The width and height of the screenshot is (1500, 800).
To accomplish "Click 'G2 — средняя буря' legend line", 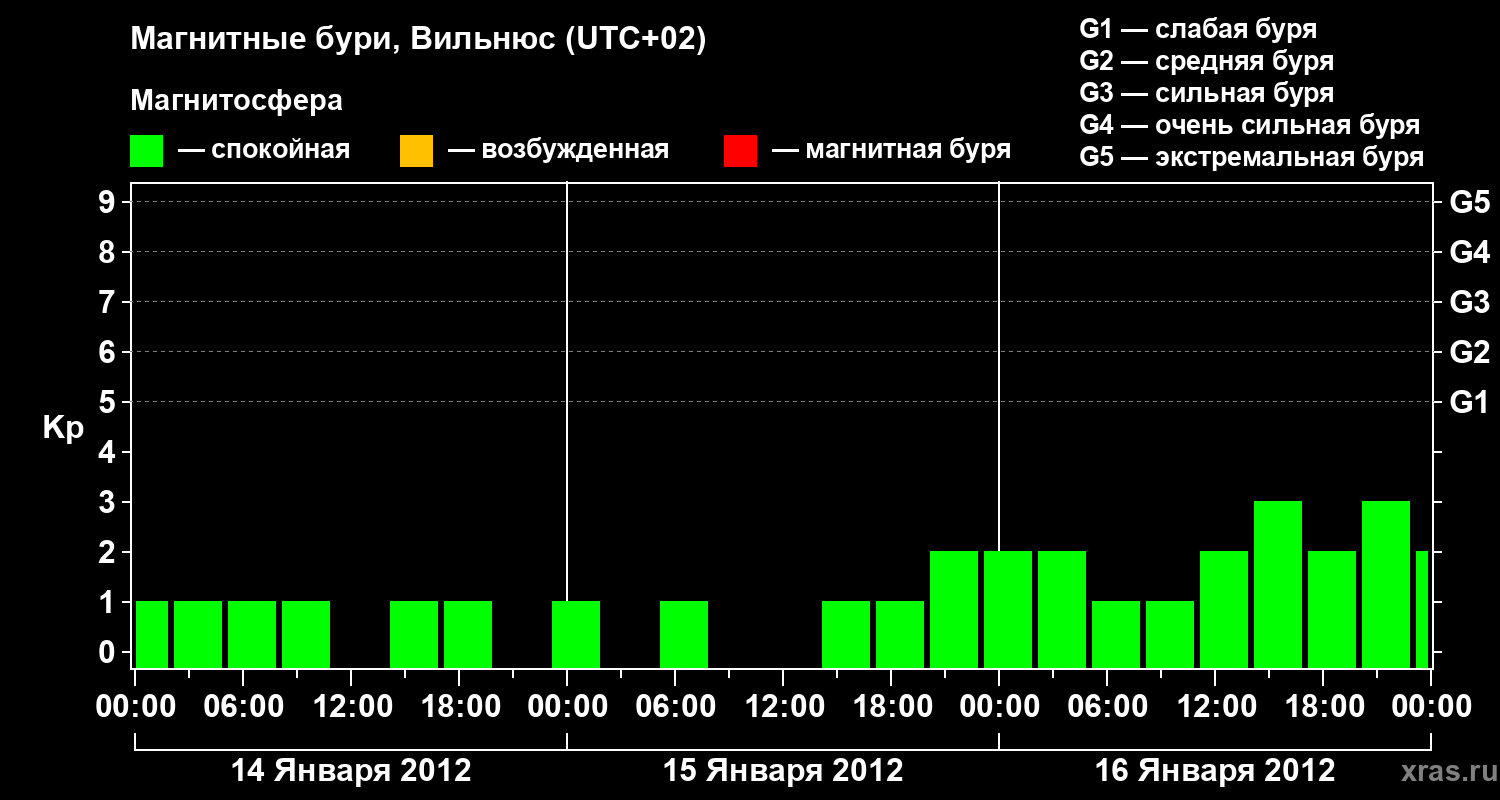I will [1206, 61].
